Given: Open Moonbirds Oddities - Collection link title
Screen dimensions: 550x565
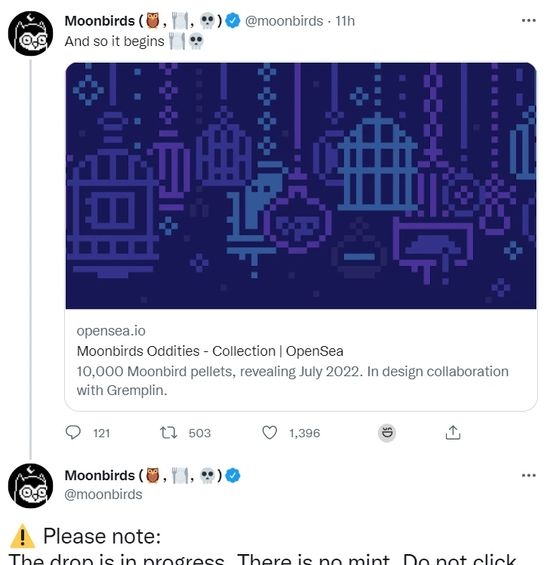Looking at the screenshot, I should click(210, 351).
